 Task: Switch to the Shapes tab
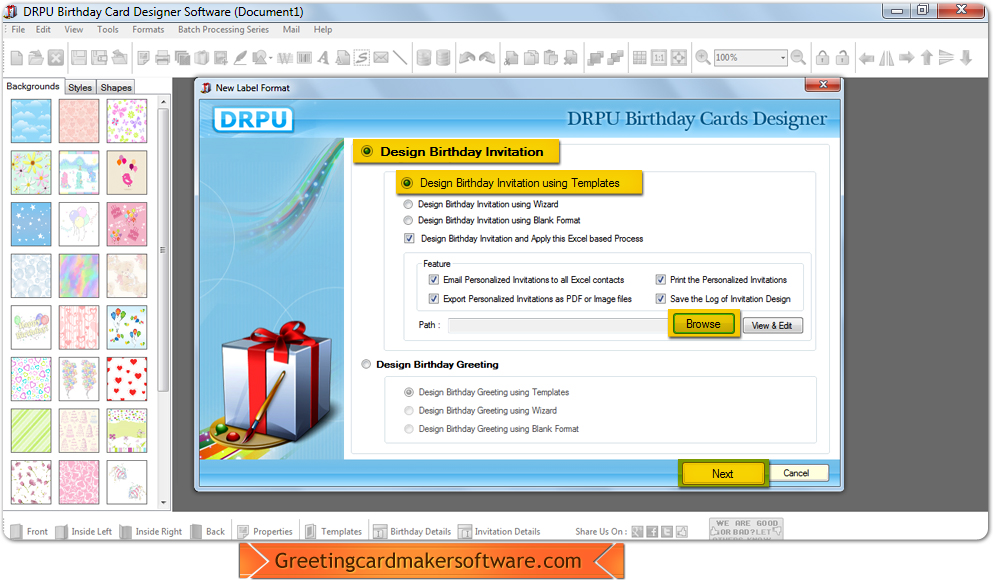point(116,87)
